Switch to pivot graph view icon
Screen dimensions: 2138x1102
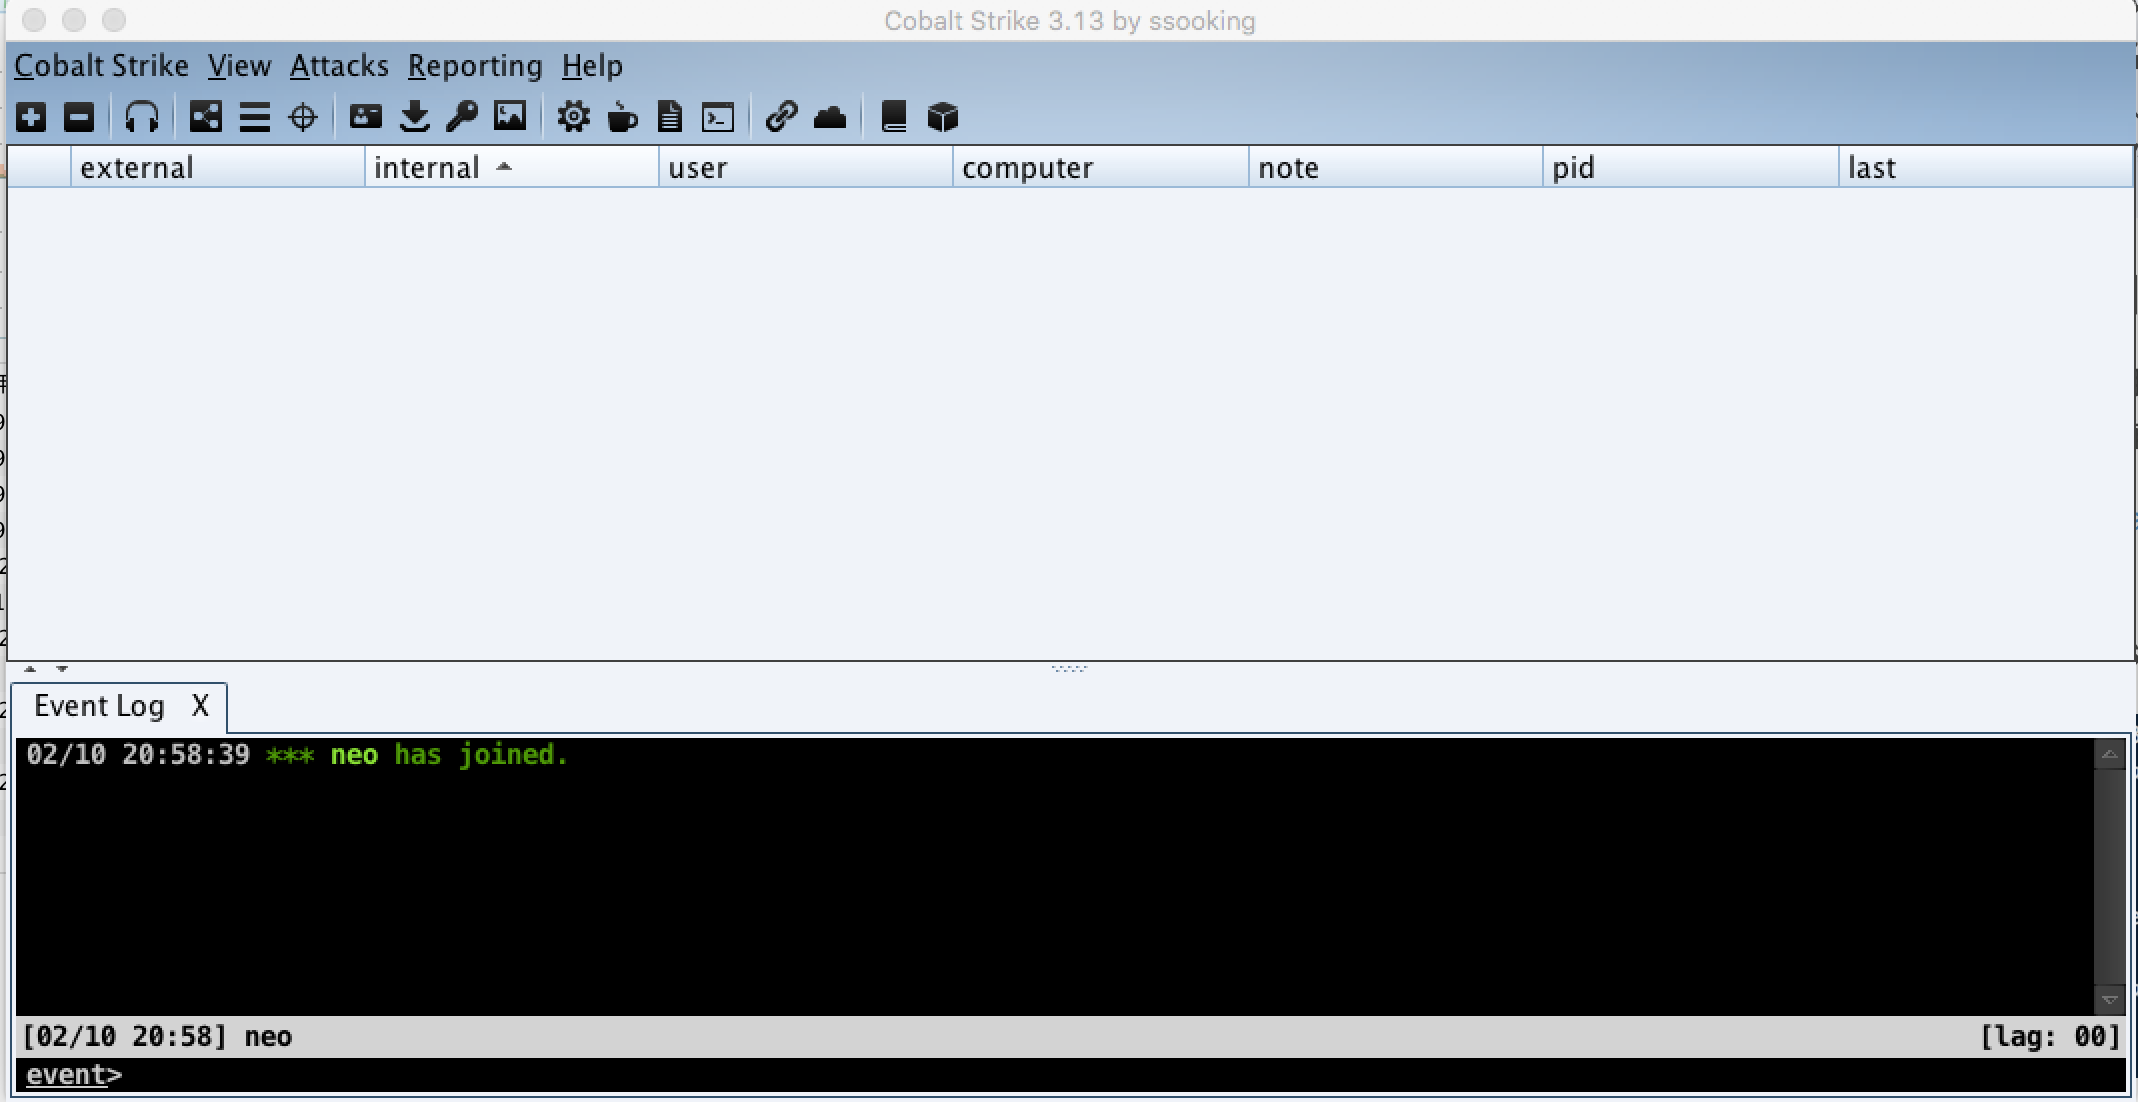[x=206, y=117]
